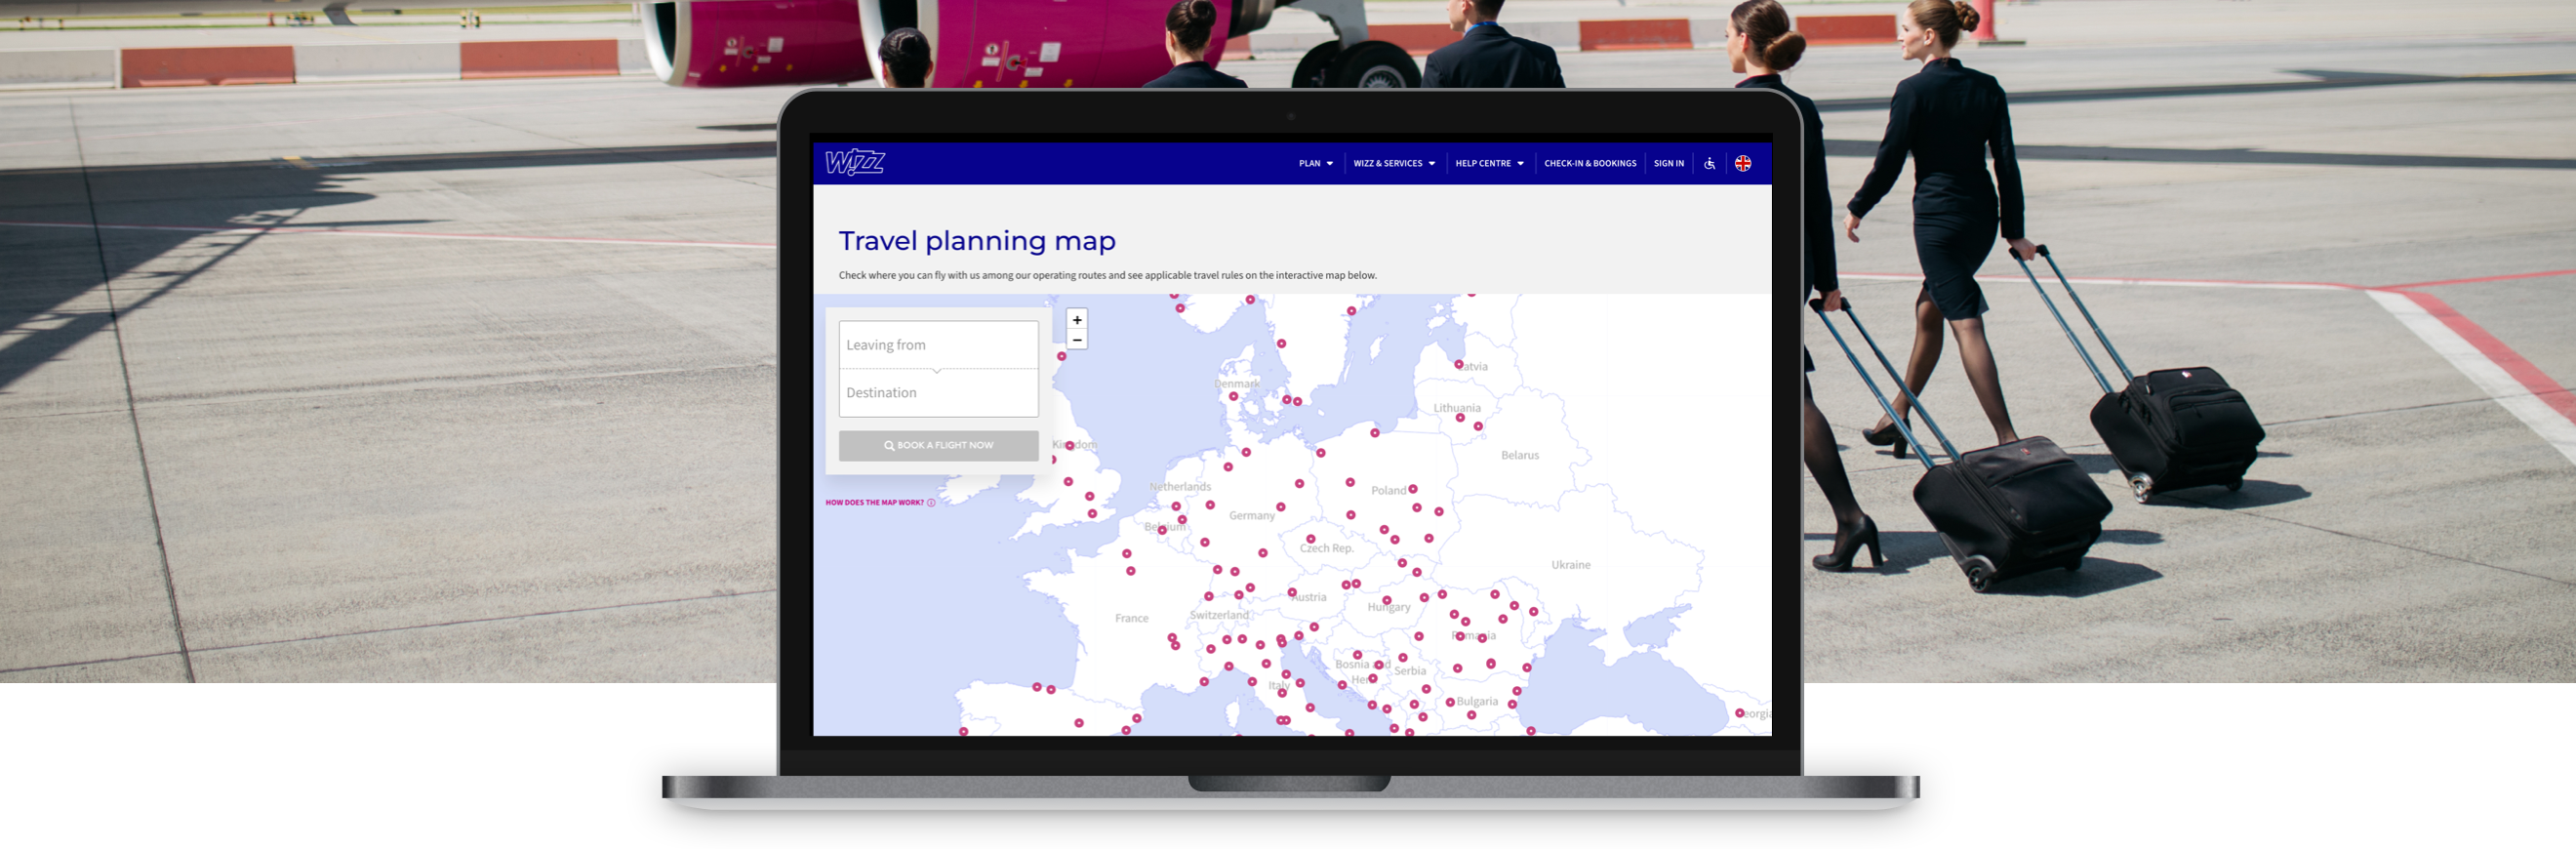2576x849 pixels.
Task: Select the airport marker beside Poland label
Action: click(x=1413, y=489)
